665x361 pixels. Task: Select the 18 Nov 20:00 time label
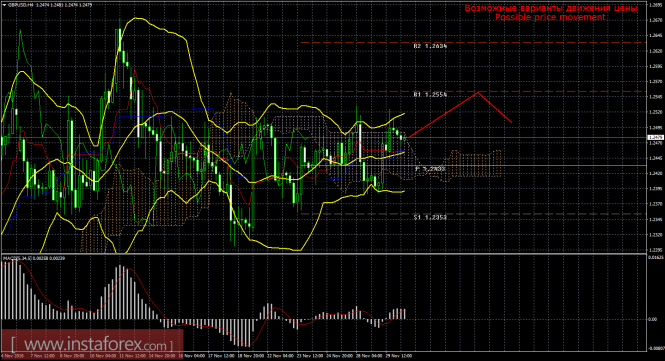(x=251, y=356)
